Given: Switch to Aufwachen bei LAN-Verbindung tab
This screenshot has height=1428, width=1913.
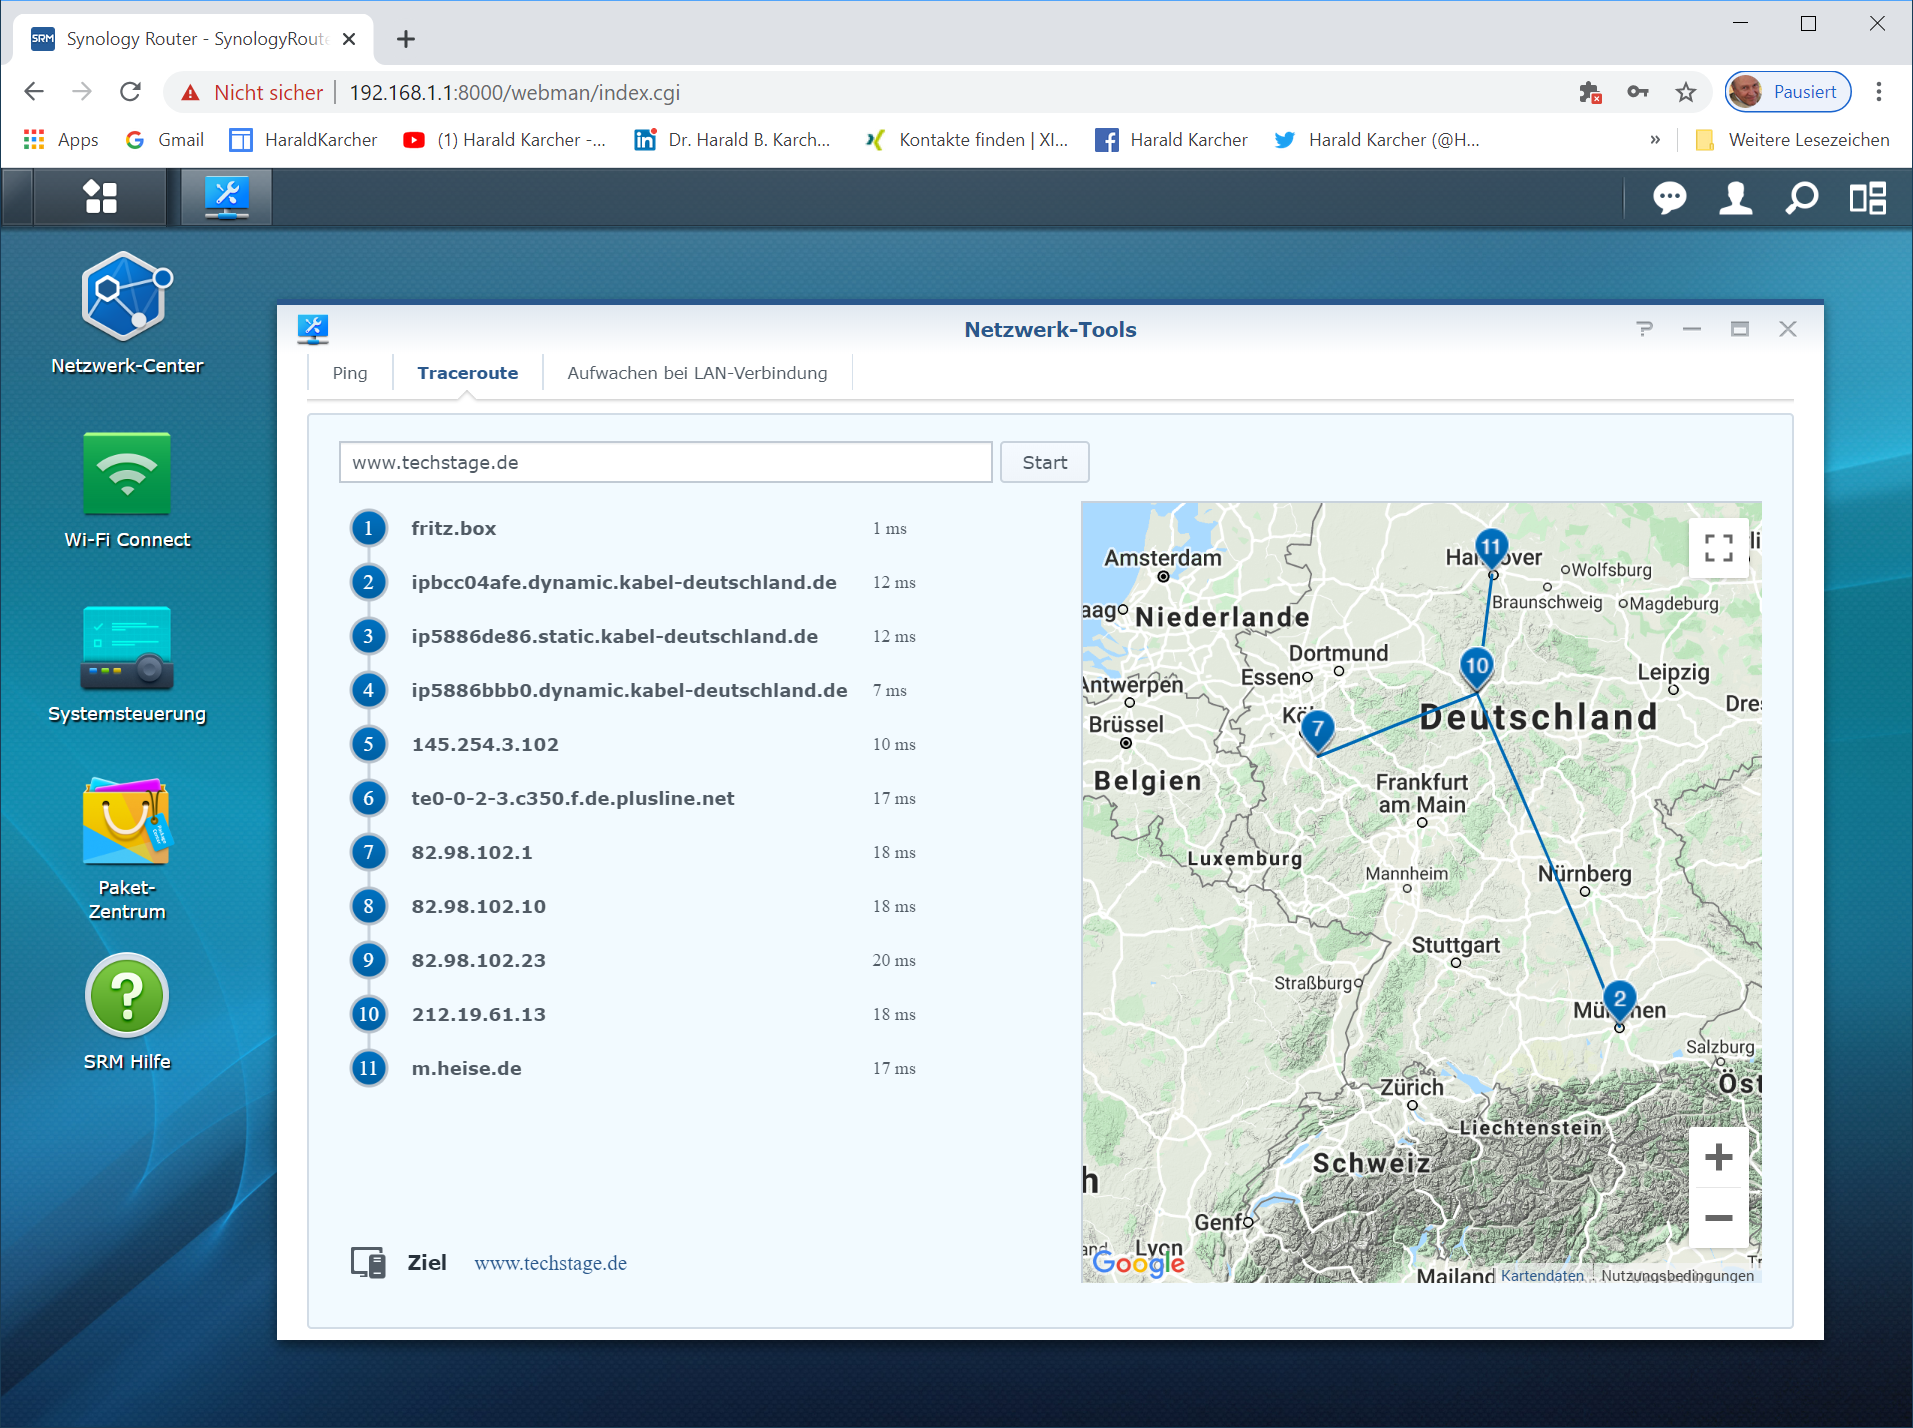Looking at the screenshot, I should [x=697, y=373].
